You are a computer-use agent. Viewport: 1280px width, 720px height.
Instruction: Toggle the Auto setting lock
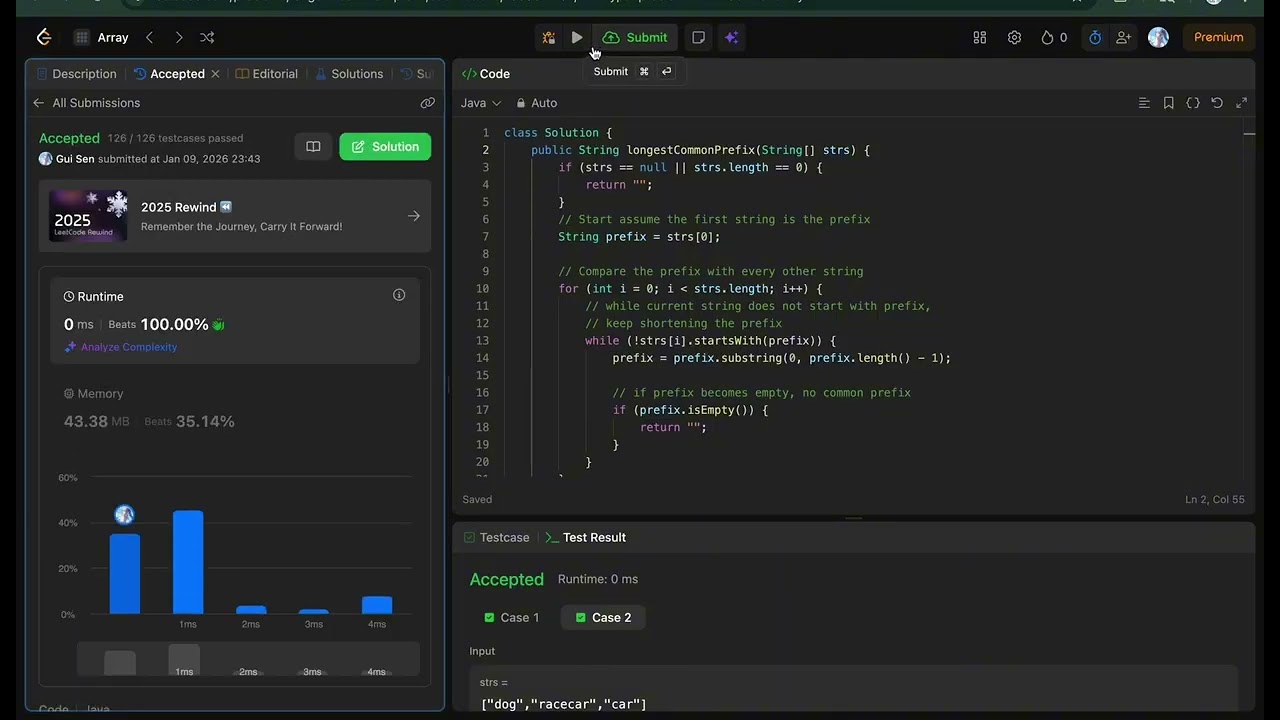click(537, 103)
